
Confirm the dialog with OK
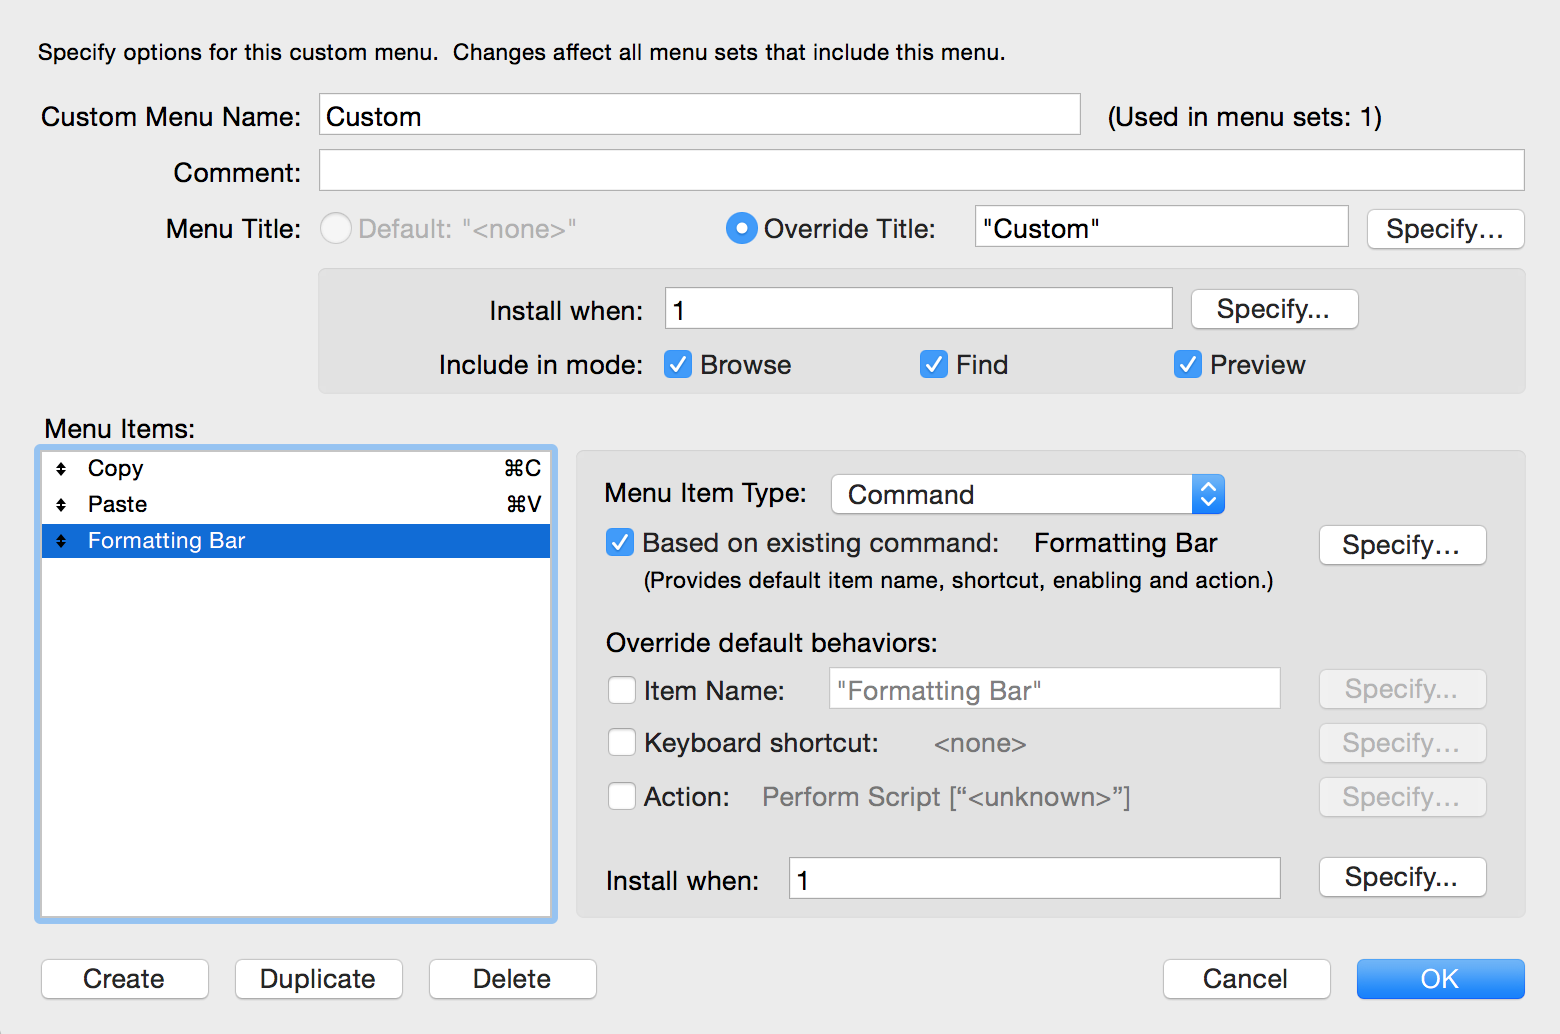pyautogui.click(x=1440, y=979)
